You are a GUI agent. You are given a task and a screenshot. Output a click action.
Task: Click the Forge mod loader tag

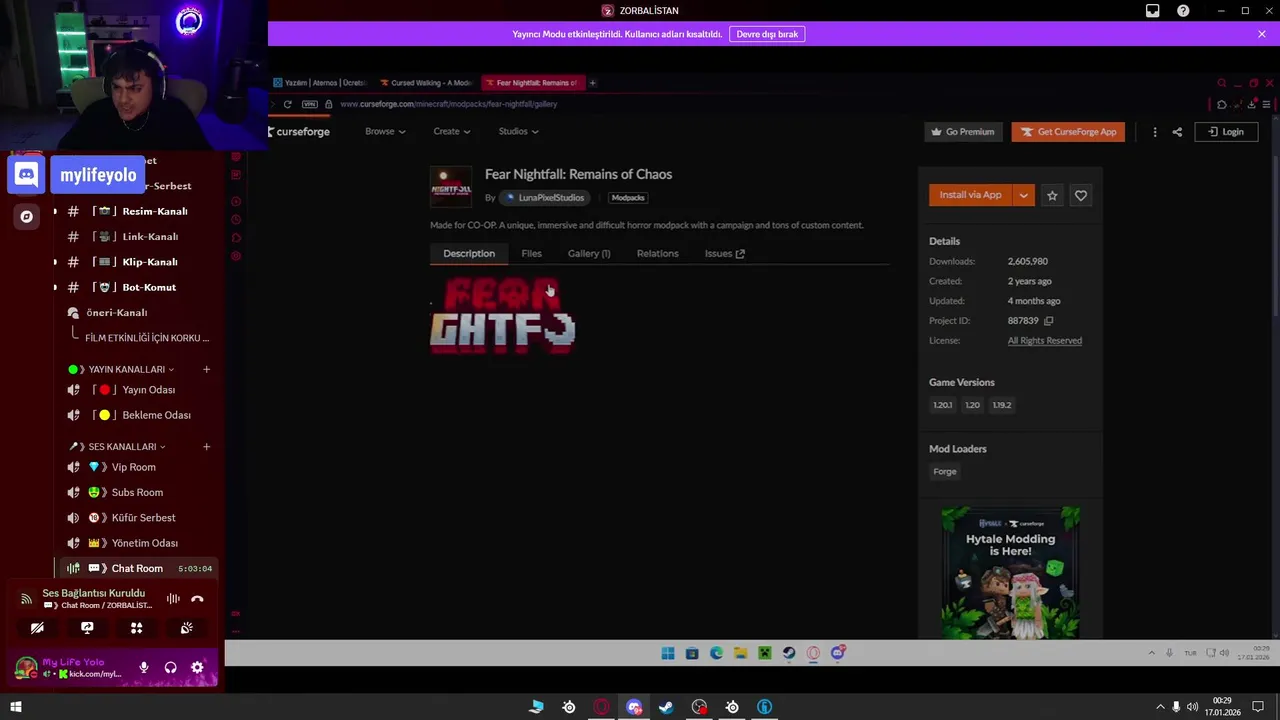coord(945,472)
